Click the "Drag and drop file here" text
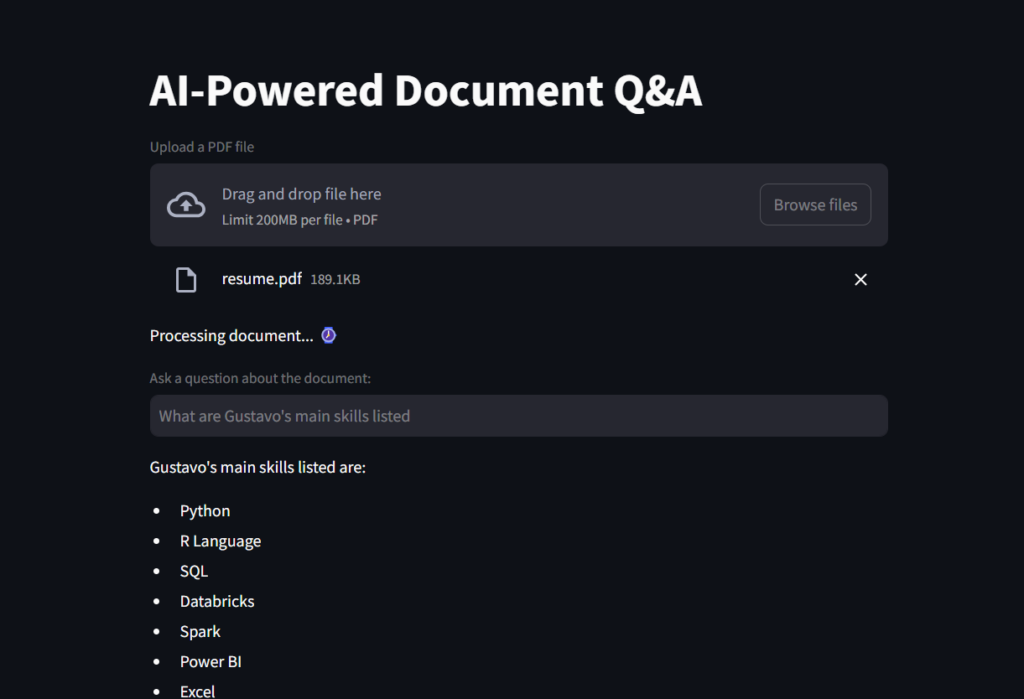The height and width of the screenshot is (699, 1024). pos(301,194)
